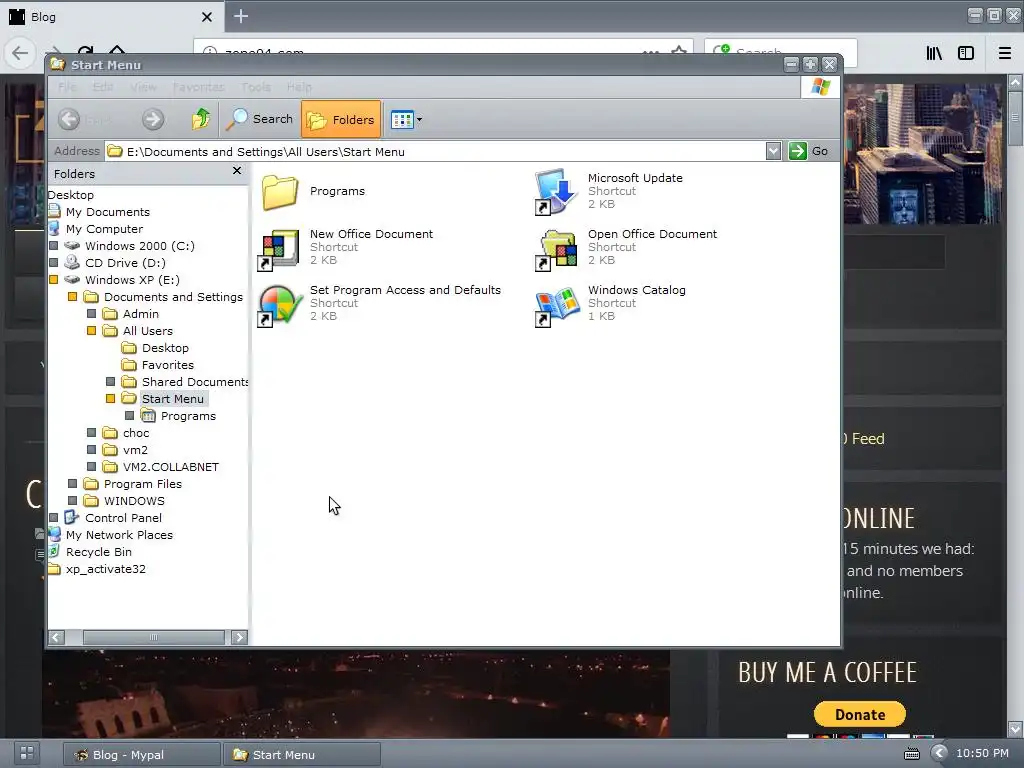The width and height of the screenshot is (1024, 768).
Task: Expand Windows 2000 (C:) drive node
Action: 54,246
